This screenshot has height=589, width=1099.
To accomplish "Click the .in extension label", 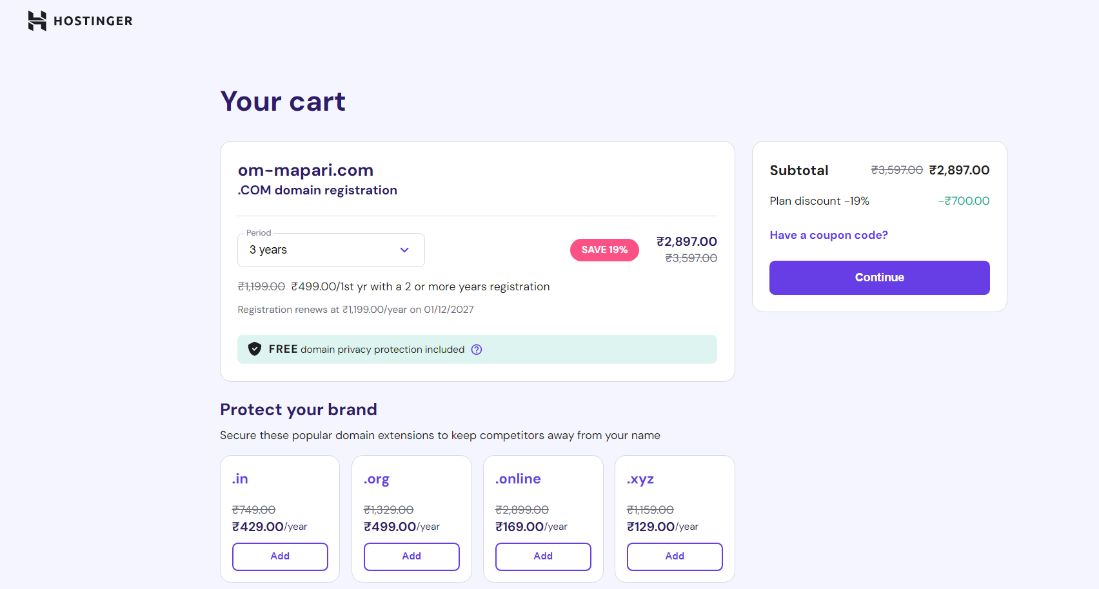I will (x=240, y=478).
